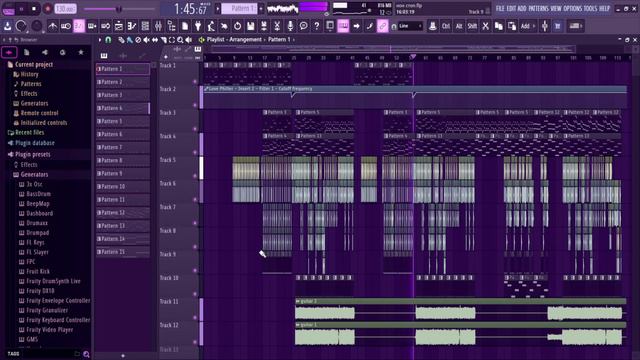Toggle the Ctrl modifier button
Screen dimensions: 640x360
[x=446, y=26]
